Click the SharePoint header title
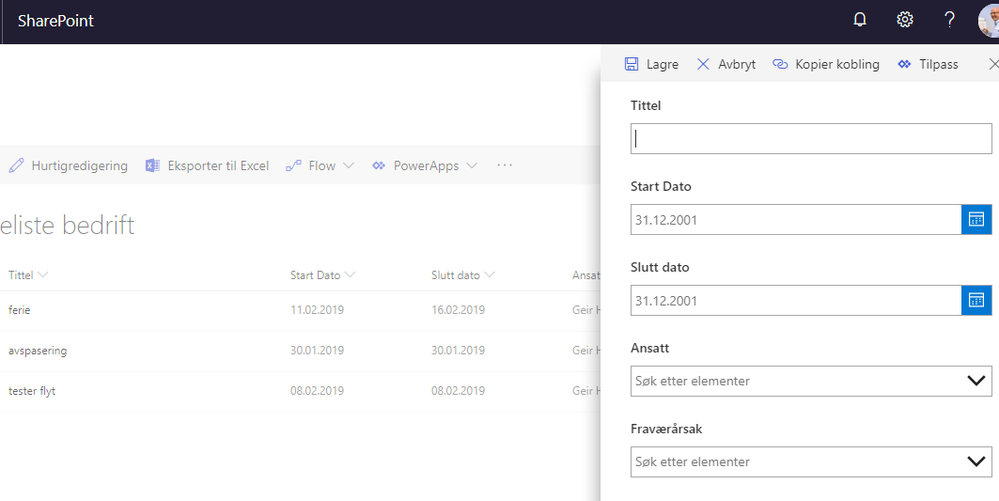 (x=55, y=21)
